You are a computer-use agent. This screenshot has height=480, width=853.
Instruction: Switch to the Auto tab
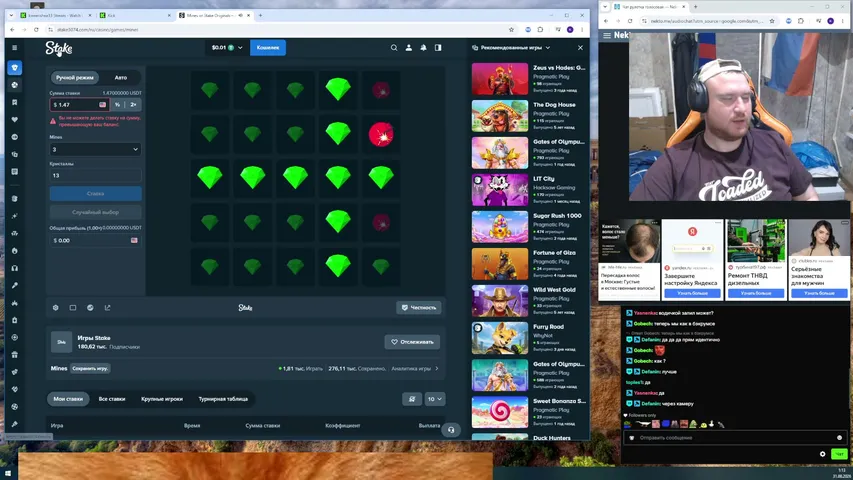[121, 78]
